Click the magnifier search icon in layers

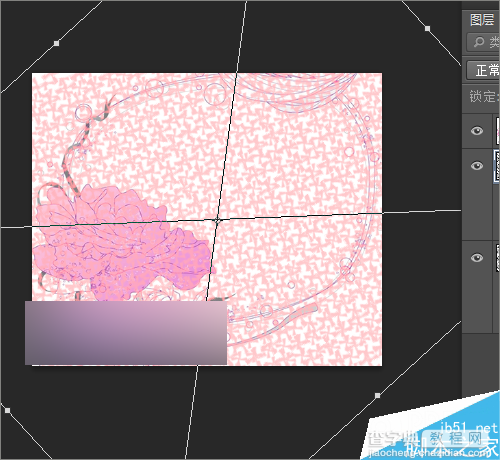click(x=479, y=42)
